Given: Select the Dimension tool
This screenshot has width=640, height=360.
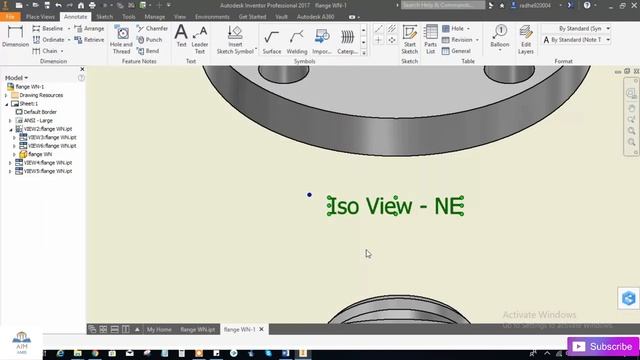Looking at the screenshot, I should (16, 36).
